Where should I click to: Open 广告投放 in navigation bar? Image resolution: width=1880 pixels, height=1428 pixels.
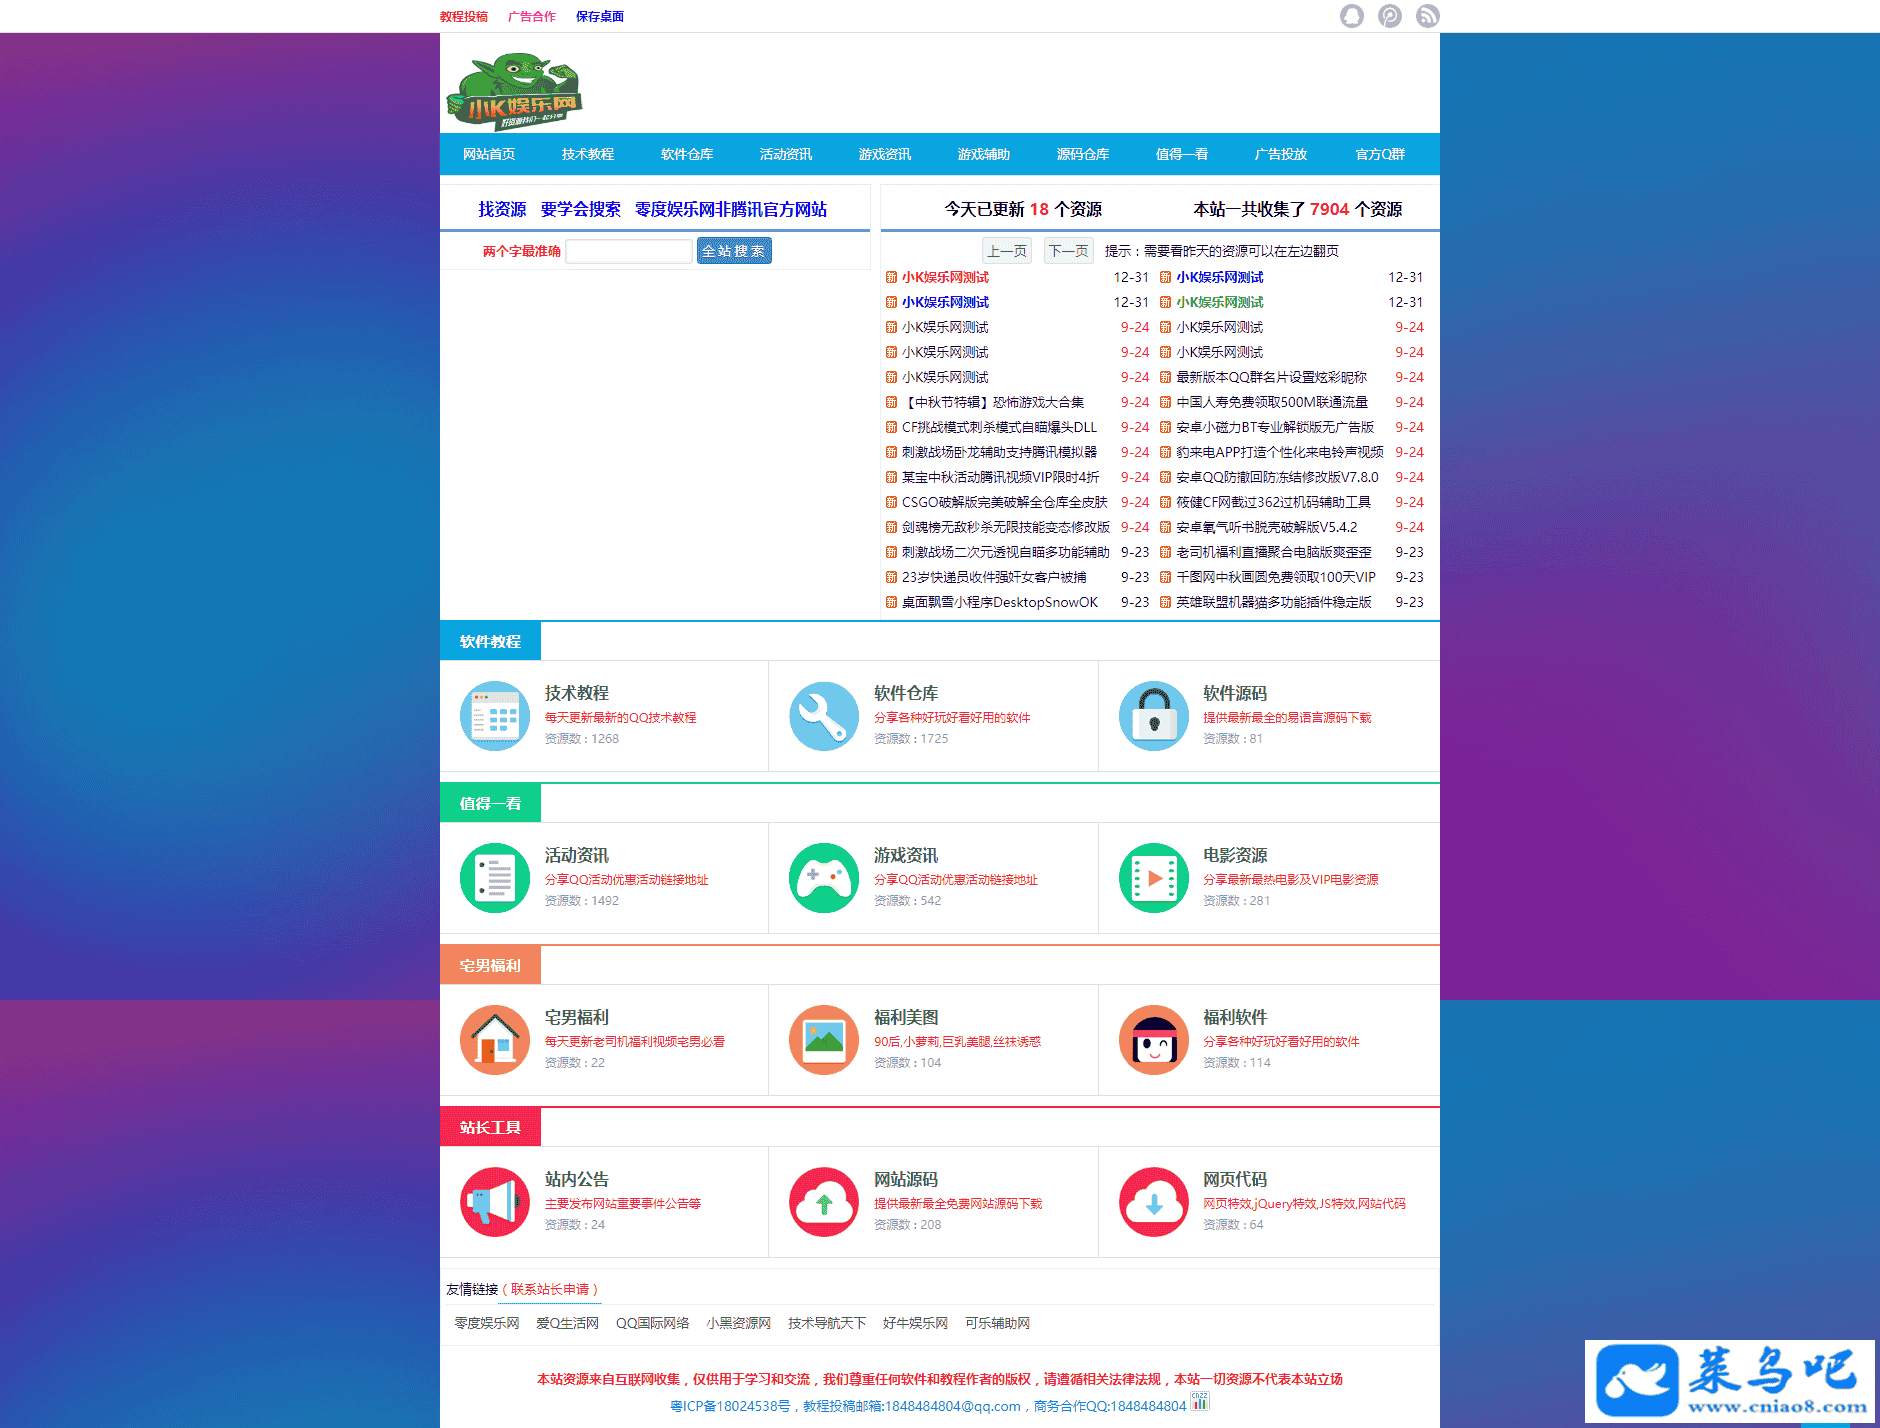point(1281,154)
